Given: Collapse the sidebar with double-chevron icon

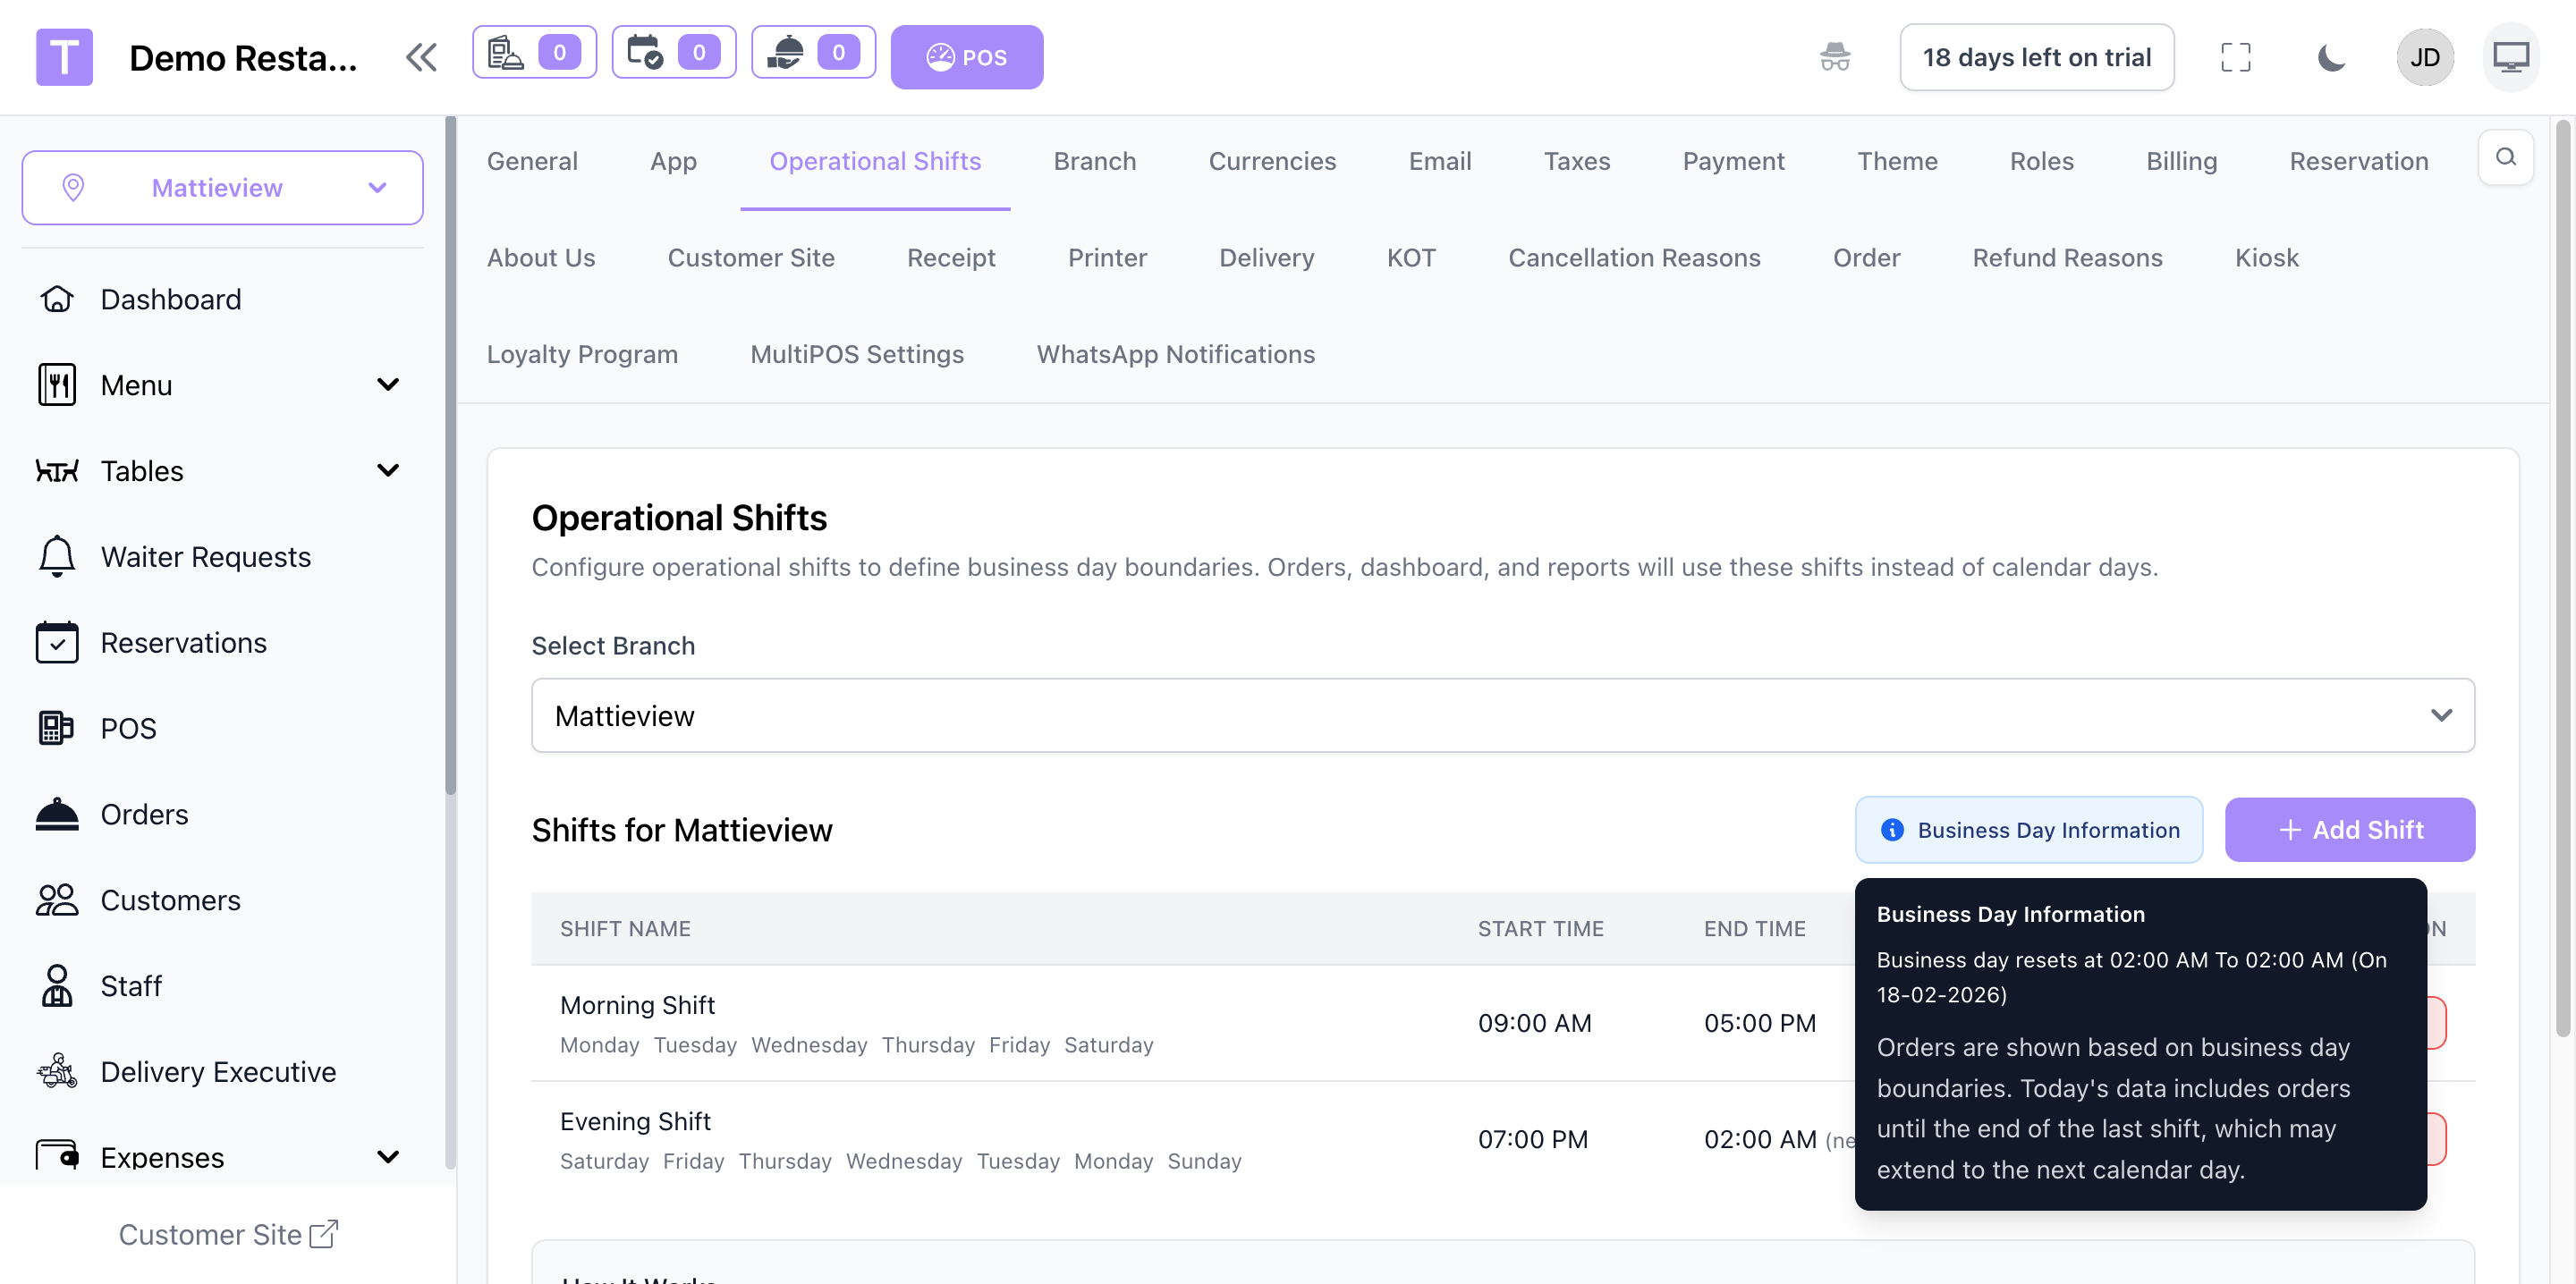Looking at the screenshot, I should click(x=421, y=57).
